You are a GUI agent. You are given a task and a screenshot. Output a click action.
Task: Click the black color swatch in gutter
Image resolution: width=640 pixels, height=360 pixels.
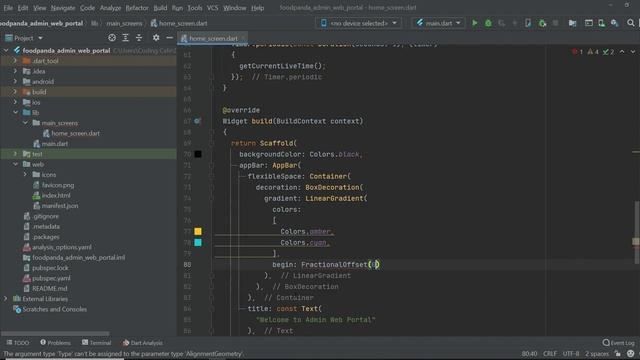(x=198, y=154)
